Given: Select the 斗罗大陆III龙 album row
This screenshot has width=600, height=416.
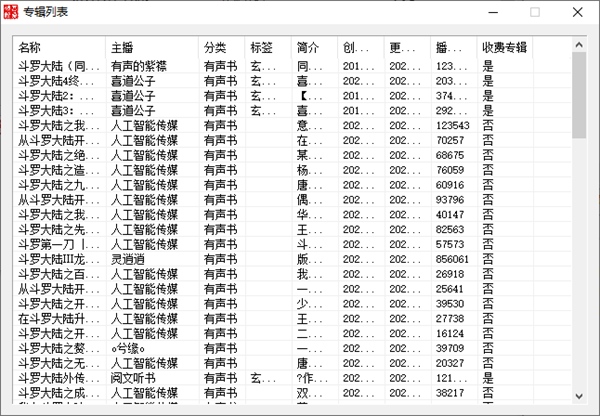Looking at the screenshot, I should 59,259.
